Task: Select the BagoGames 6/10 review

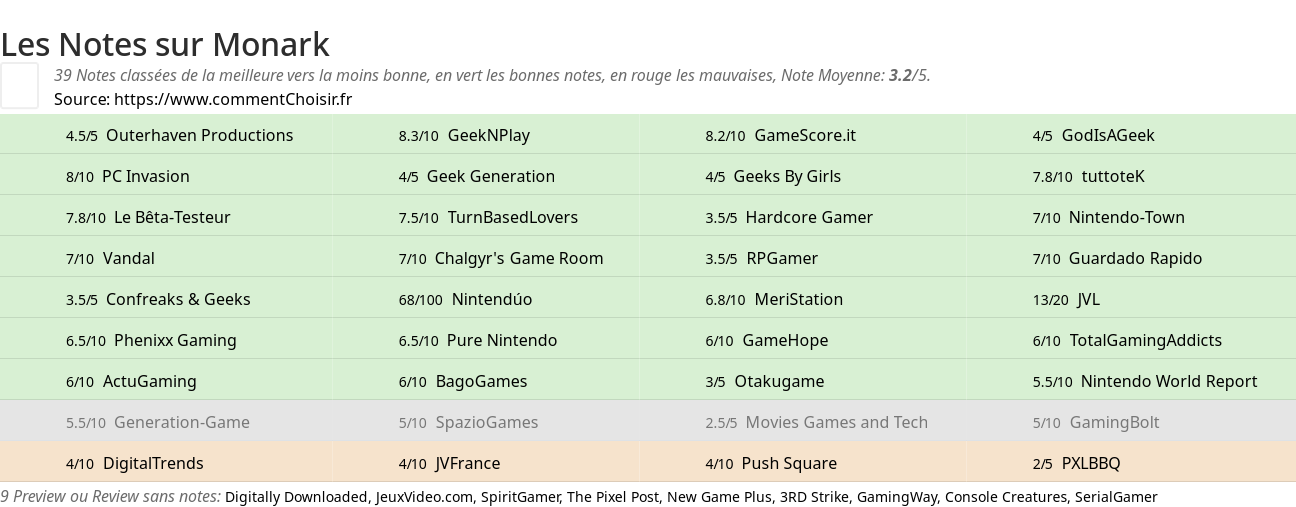Action: coord(463,381)
